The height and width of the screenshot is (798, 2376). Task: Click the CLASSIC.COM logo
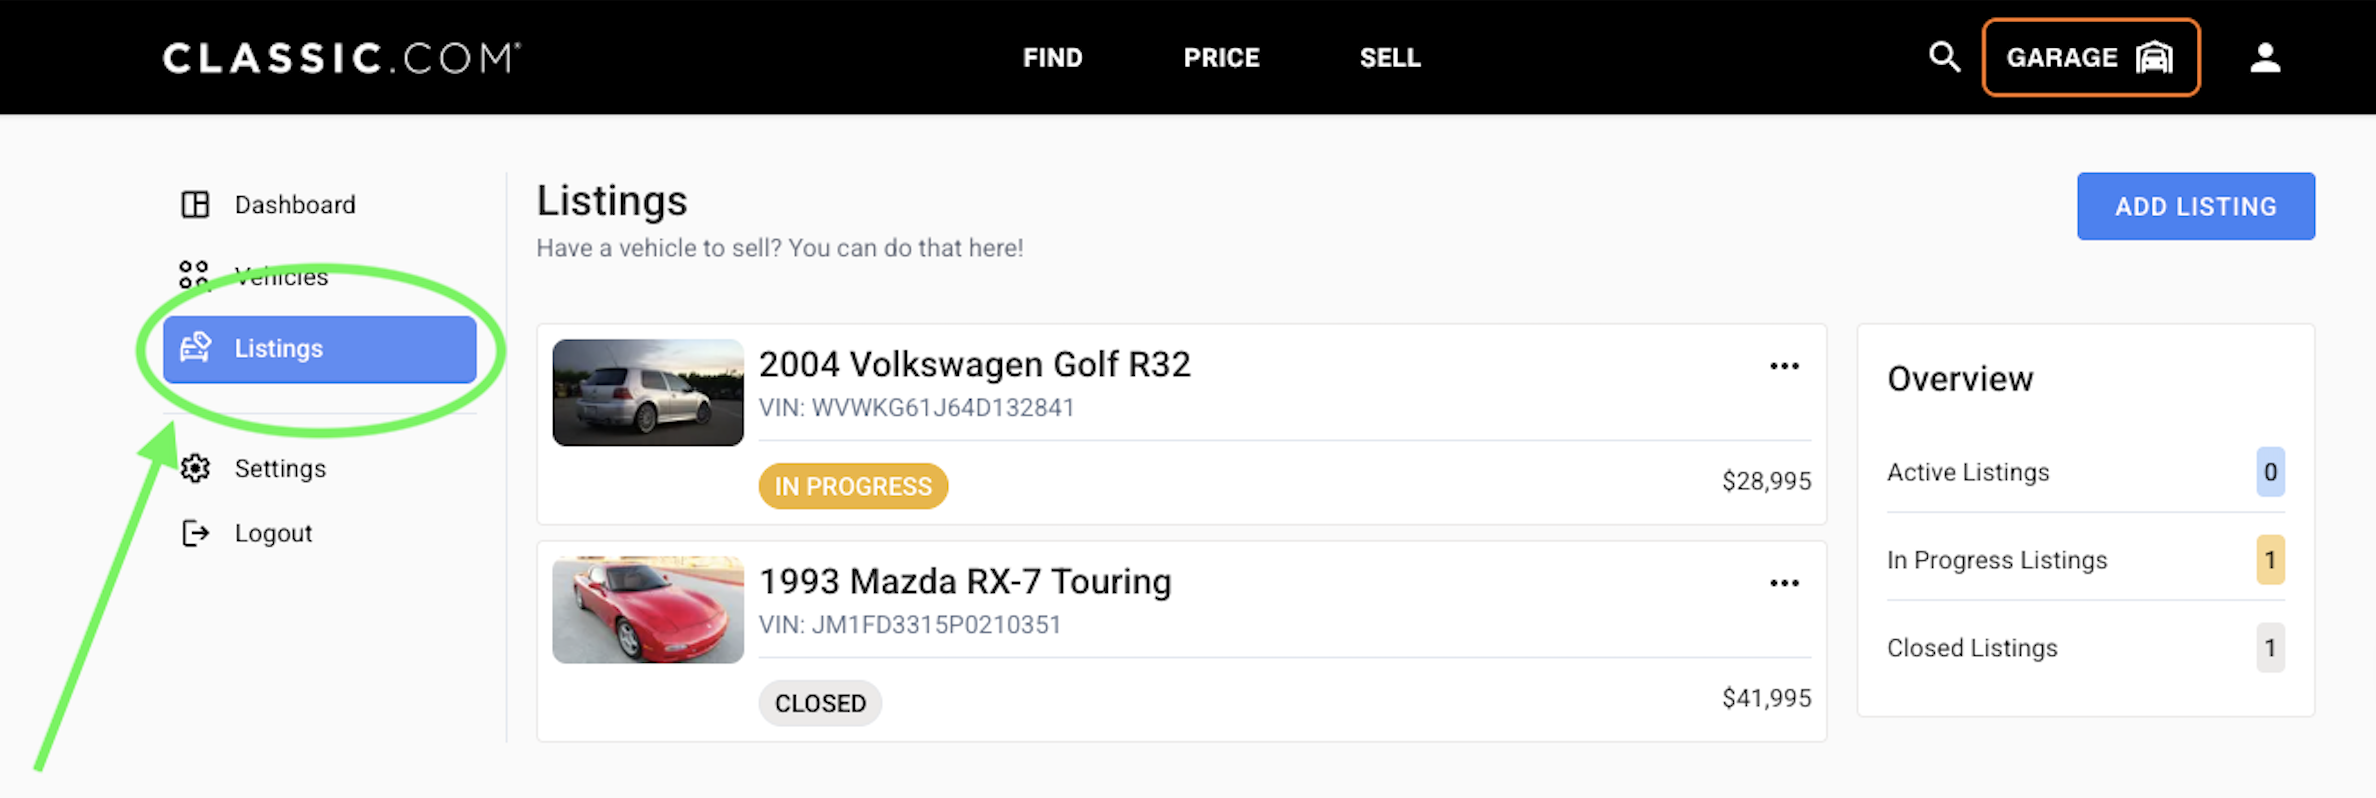(x=341, y=58)
